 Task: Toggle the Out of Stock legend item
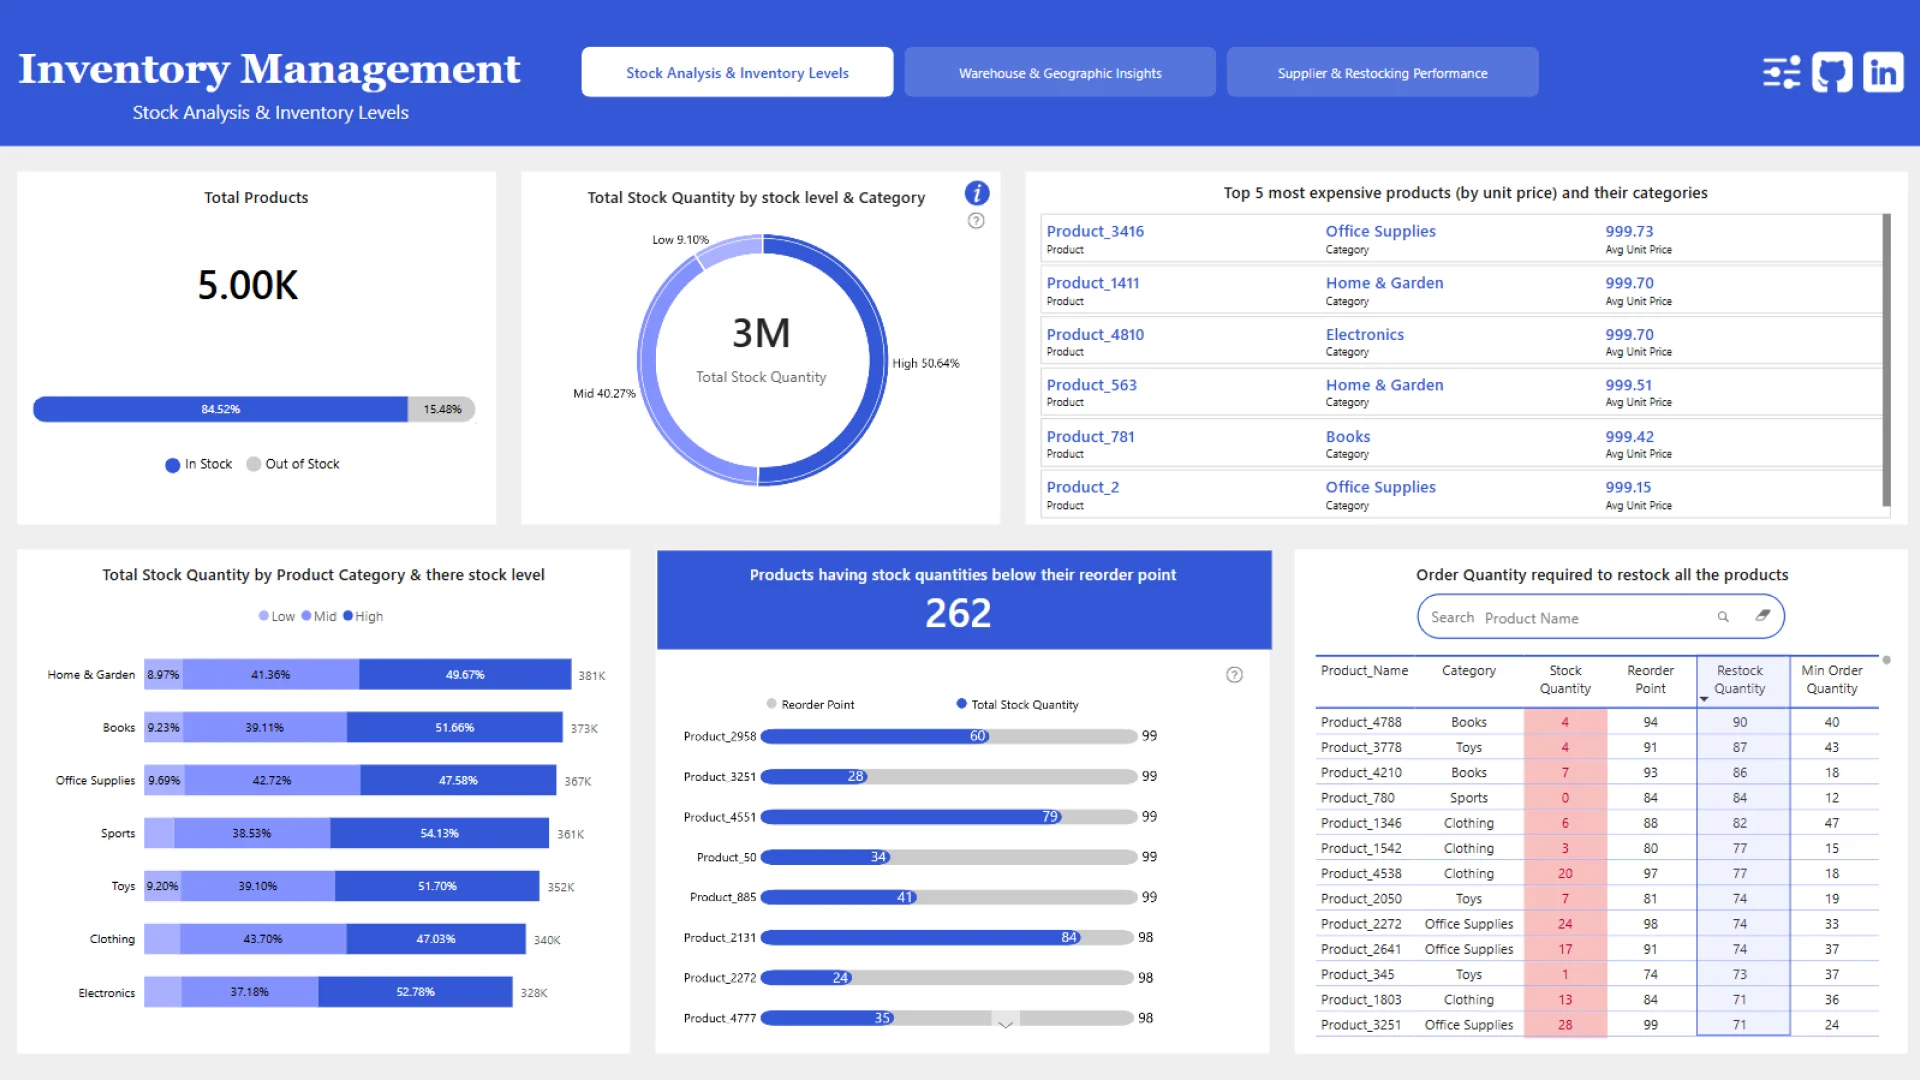click(293, 464)
